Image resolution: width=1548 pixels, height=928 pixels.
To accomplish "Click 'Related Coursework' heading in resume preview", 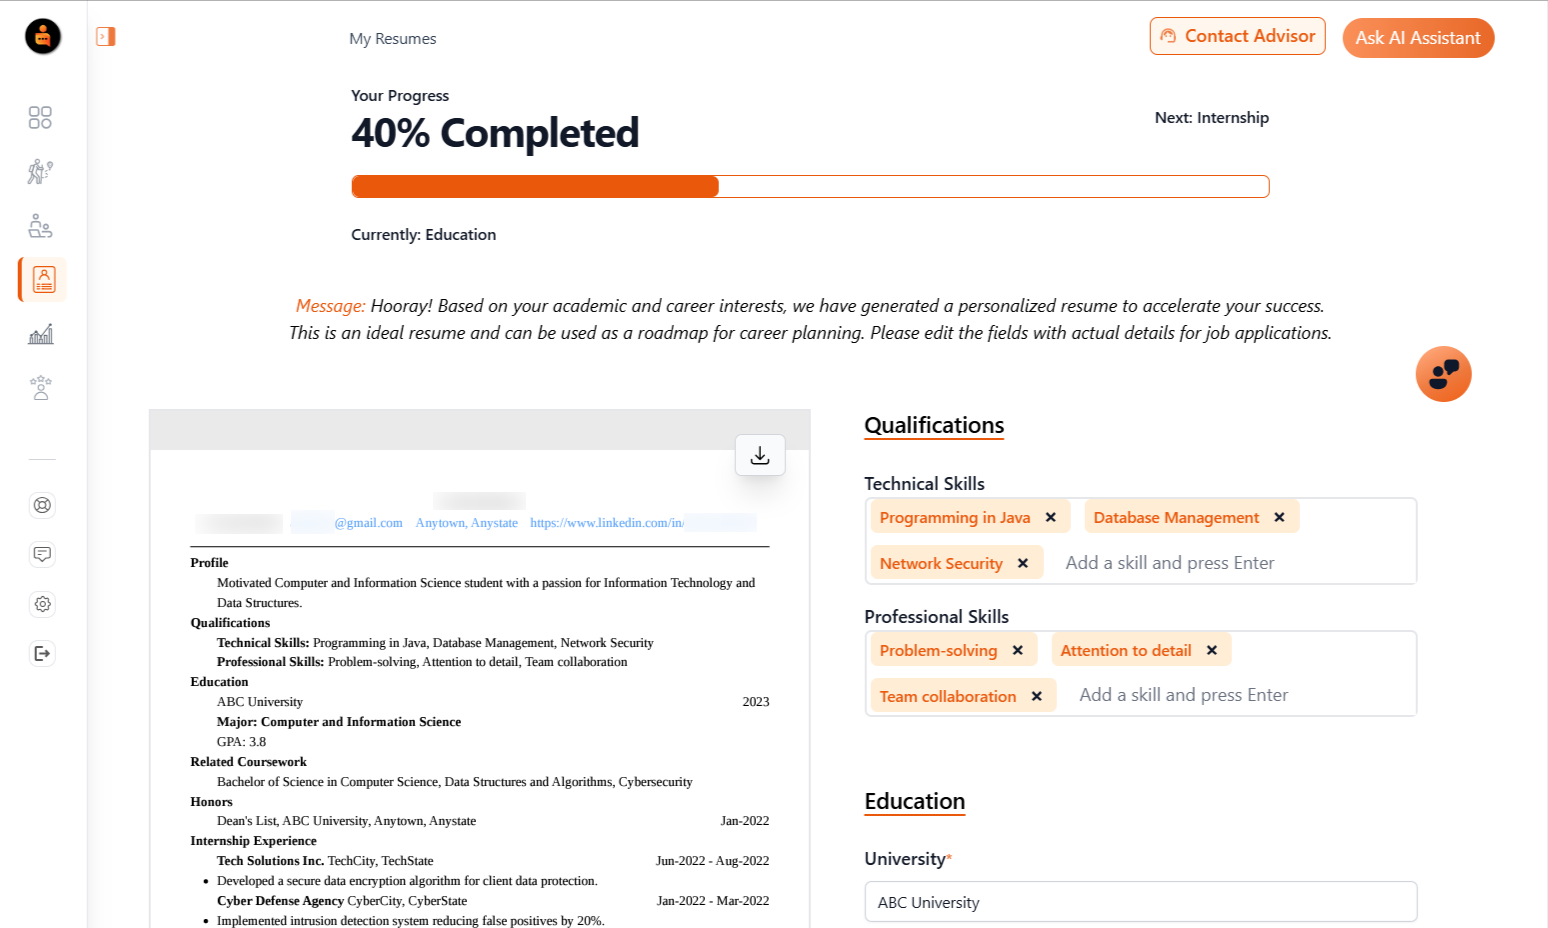I will tap(248, 762).
